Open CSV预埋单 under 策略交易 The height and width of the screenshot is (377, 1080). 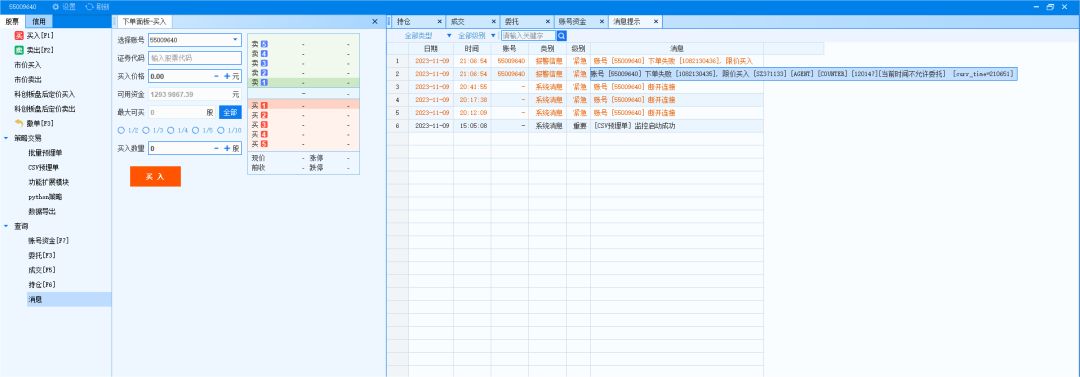click(43, 167)
